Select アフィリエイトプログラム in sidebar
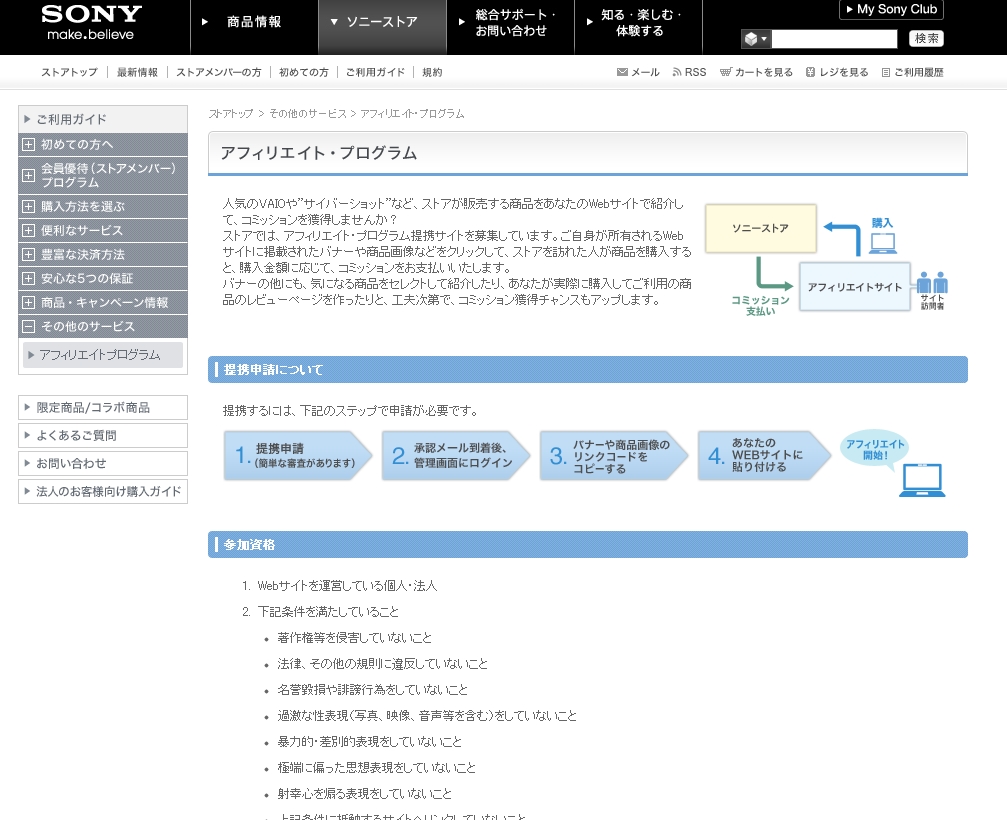Image resolution: width=1007 pixels, height=820 pixels. (x=103, y=355)
